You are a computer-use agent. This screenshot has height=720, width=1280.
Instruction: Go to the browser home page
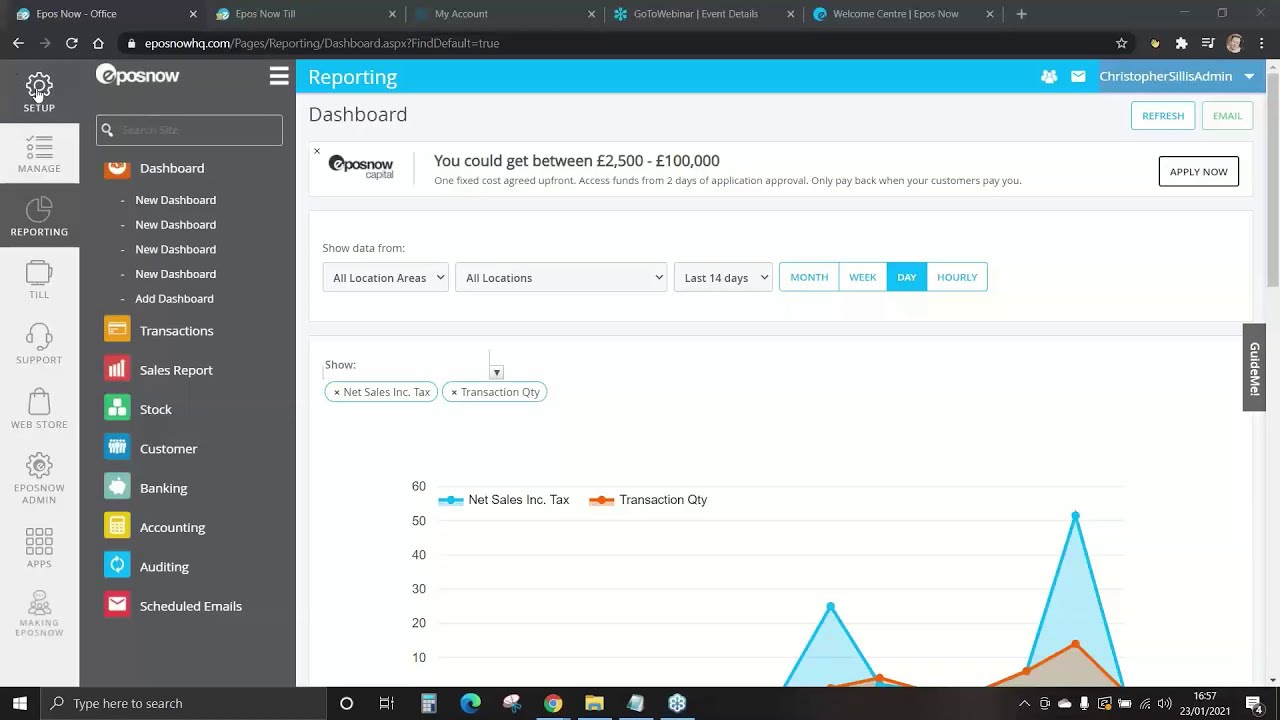click(98, 43)
